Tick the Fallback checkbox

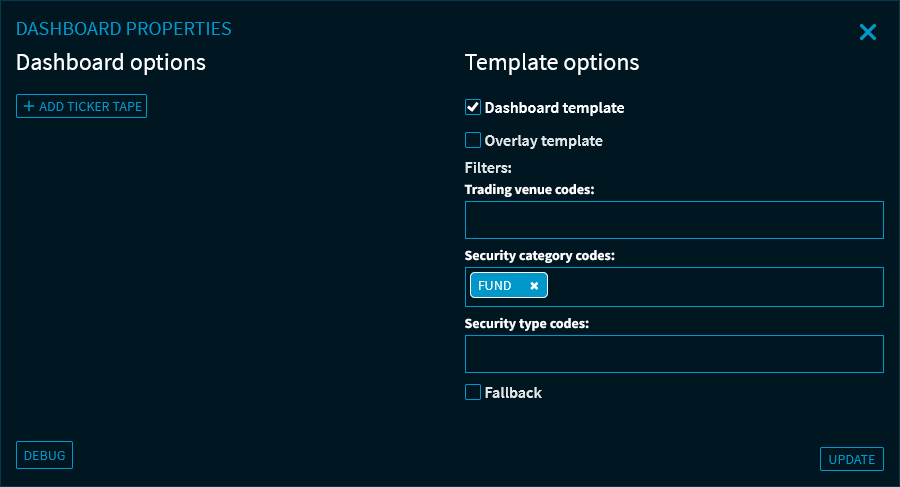click(473, 392)
